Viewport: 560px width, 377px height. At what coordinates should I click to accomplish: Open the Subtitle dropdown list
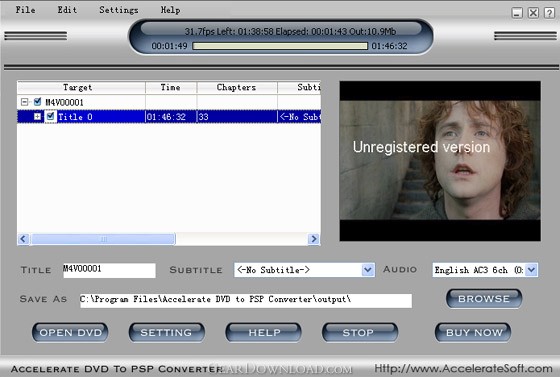click(x=368, y=270)
